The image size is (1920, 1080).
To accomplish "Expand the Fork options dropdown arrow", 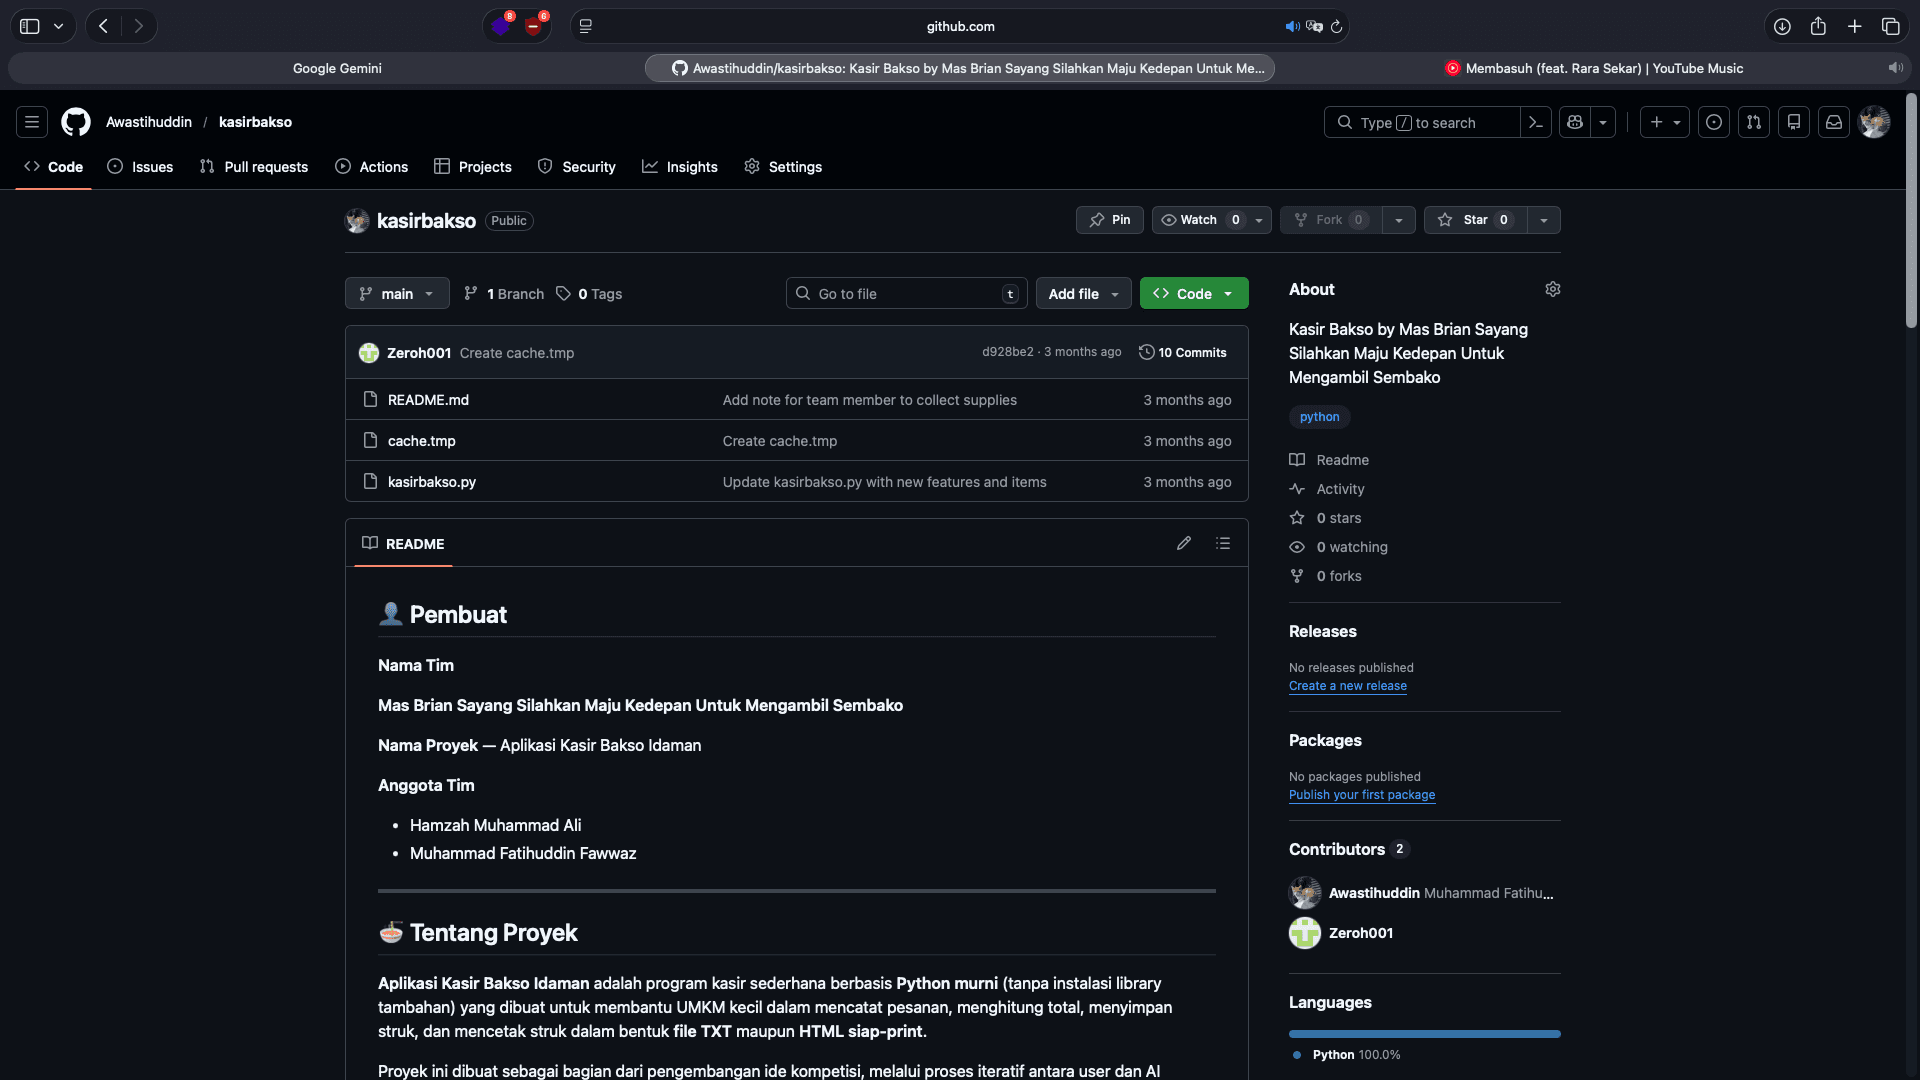I will (1399, 220).
